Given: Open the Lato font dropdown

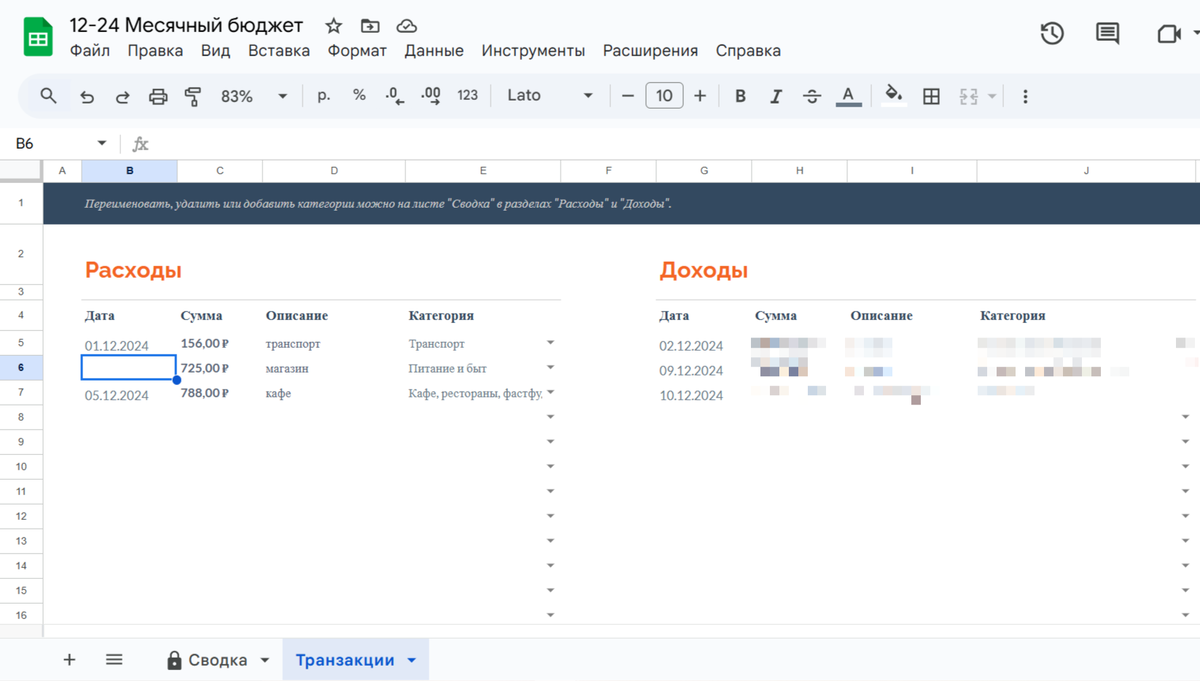Looking at the screenshot, I should tap(550, 96).
